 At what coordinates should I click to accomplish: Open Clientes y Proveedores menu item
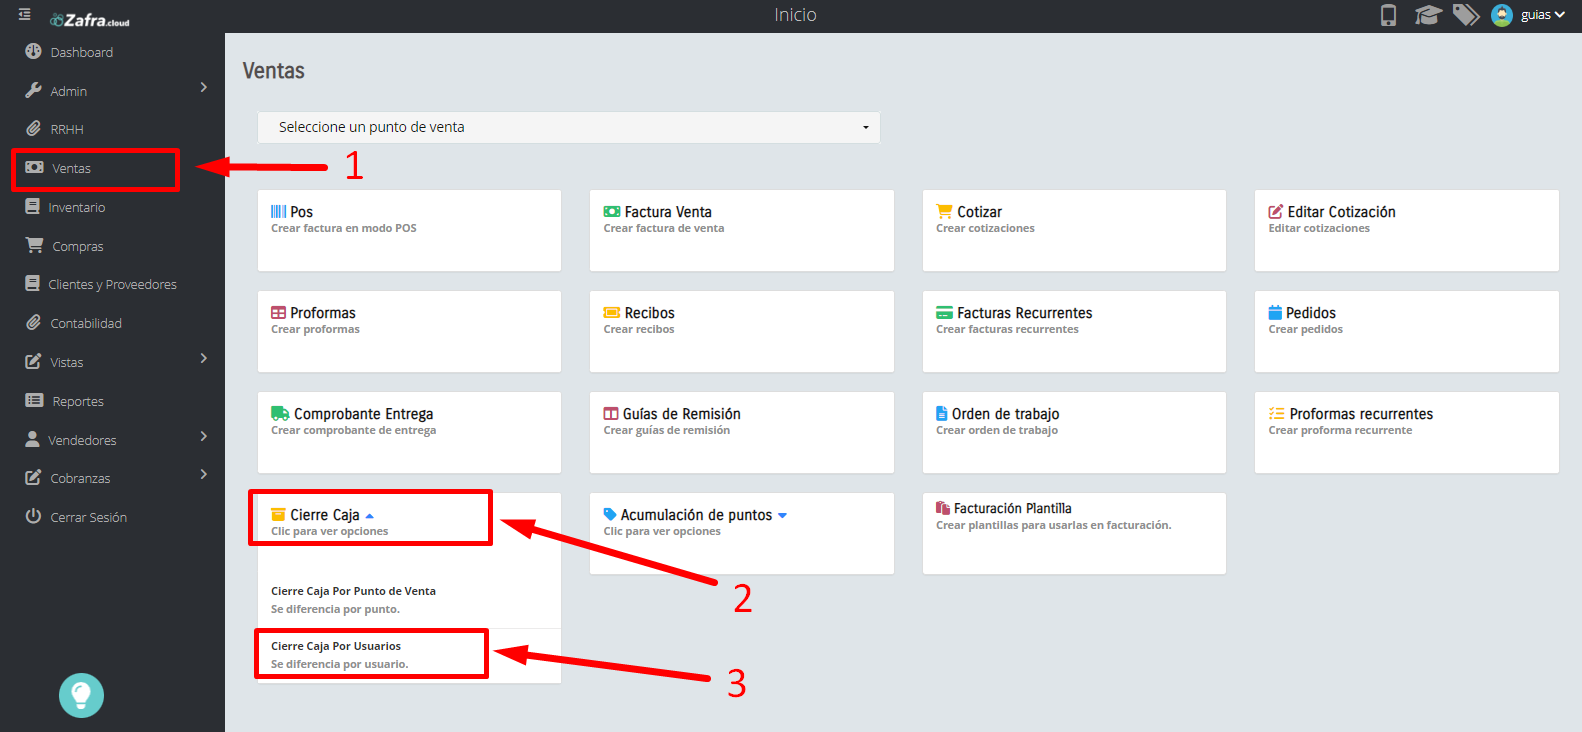tap(112, 285)
